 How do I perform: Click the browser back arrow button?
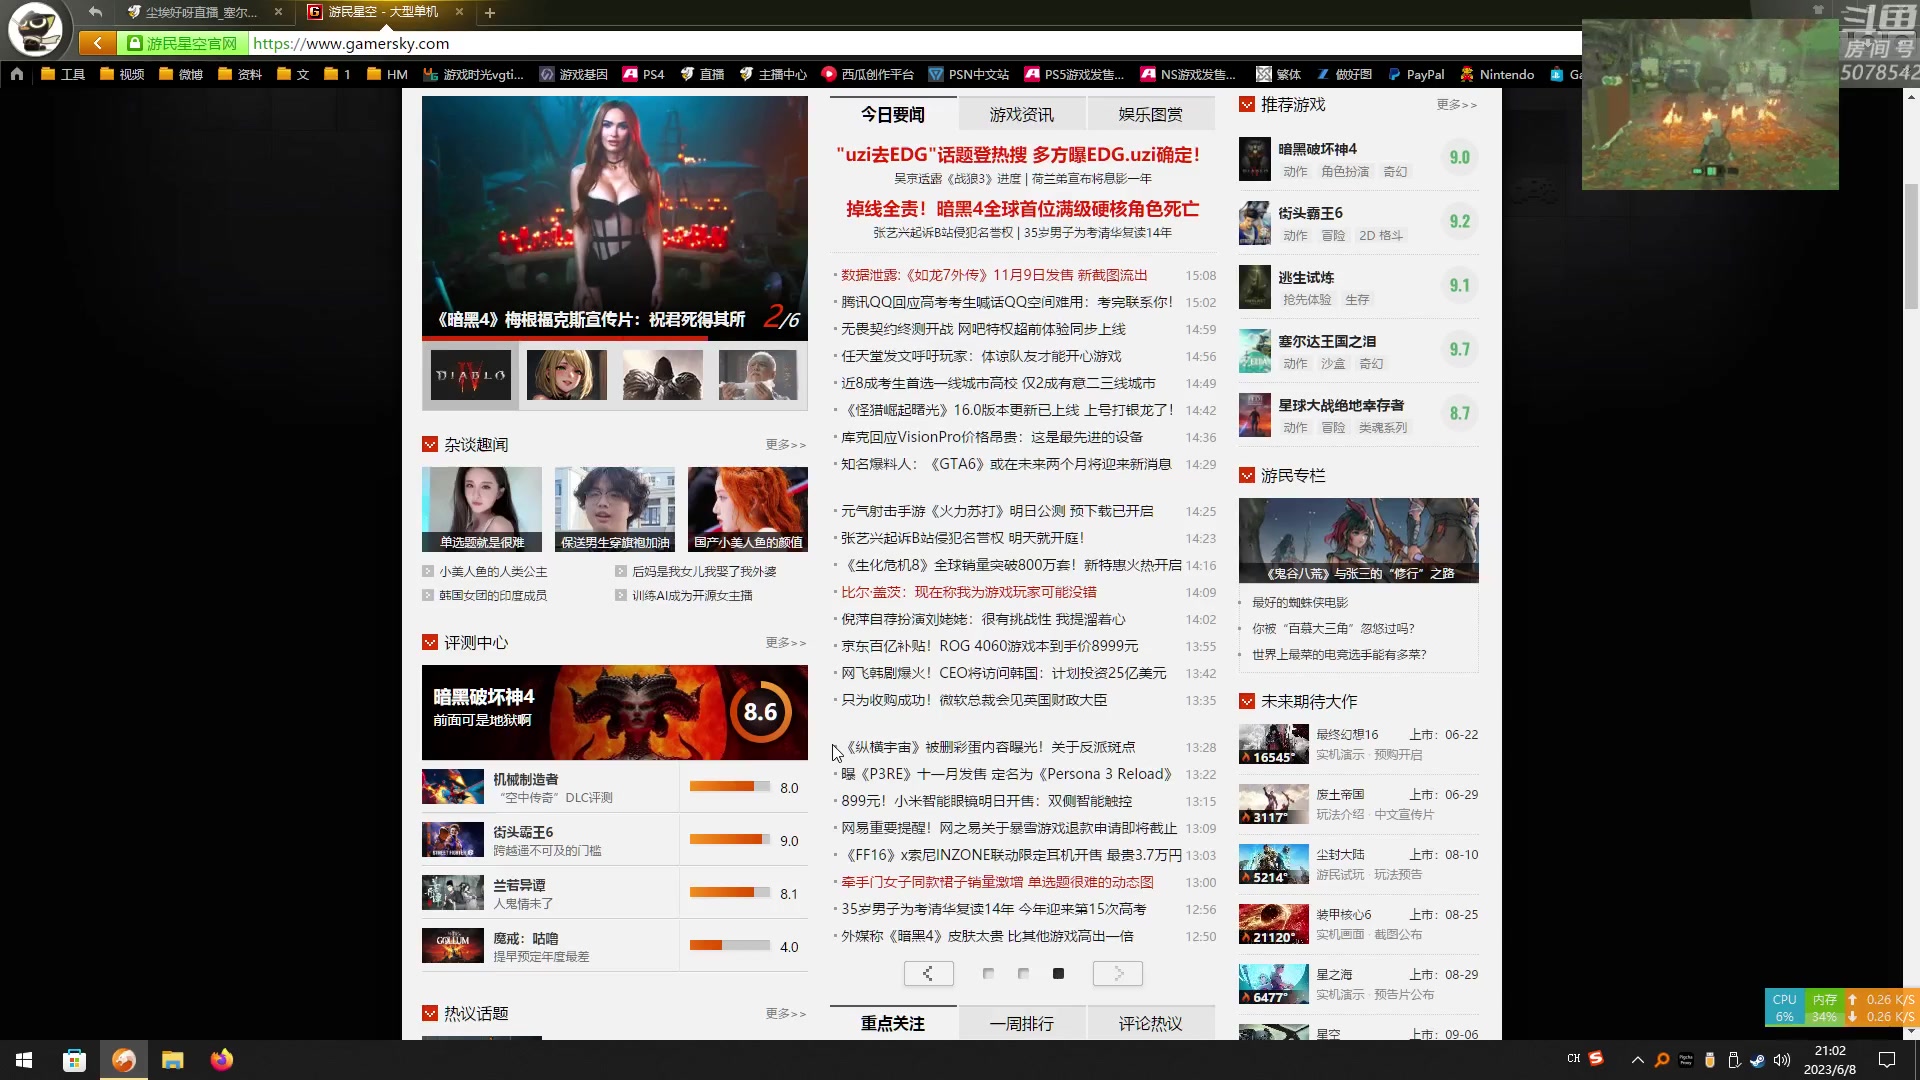point(97,43)
